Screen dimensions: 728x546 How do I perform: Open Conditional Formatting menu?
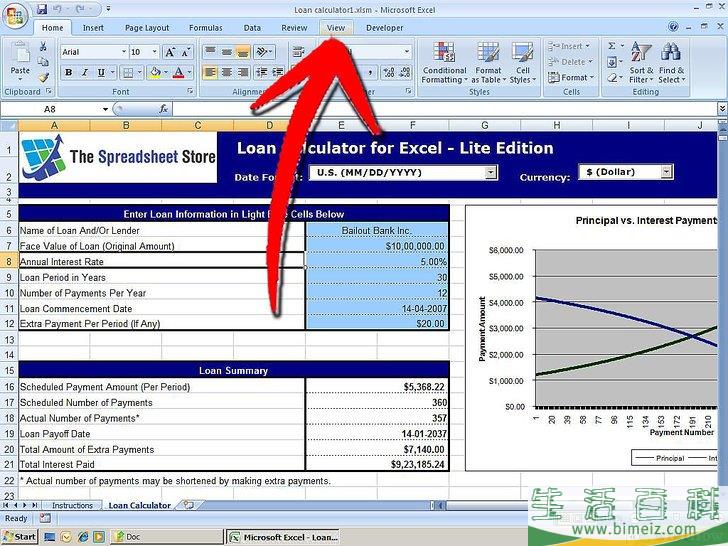tap(444, 63)
